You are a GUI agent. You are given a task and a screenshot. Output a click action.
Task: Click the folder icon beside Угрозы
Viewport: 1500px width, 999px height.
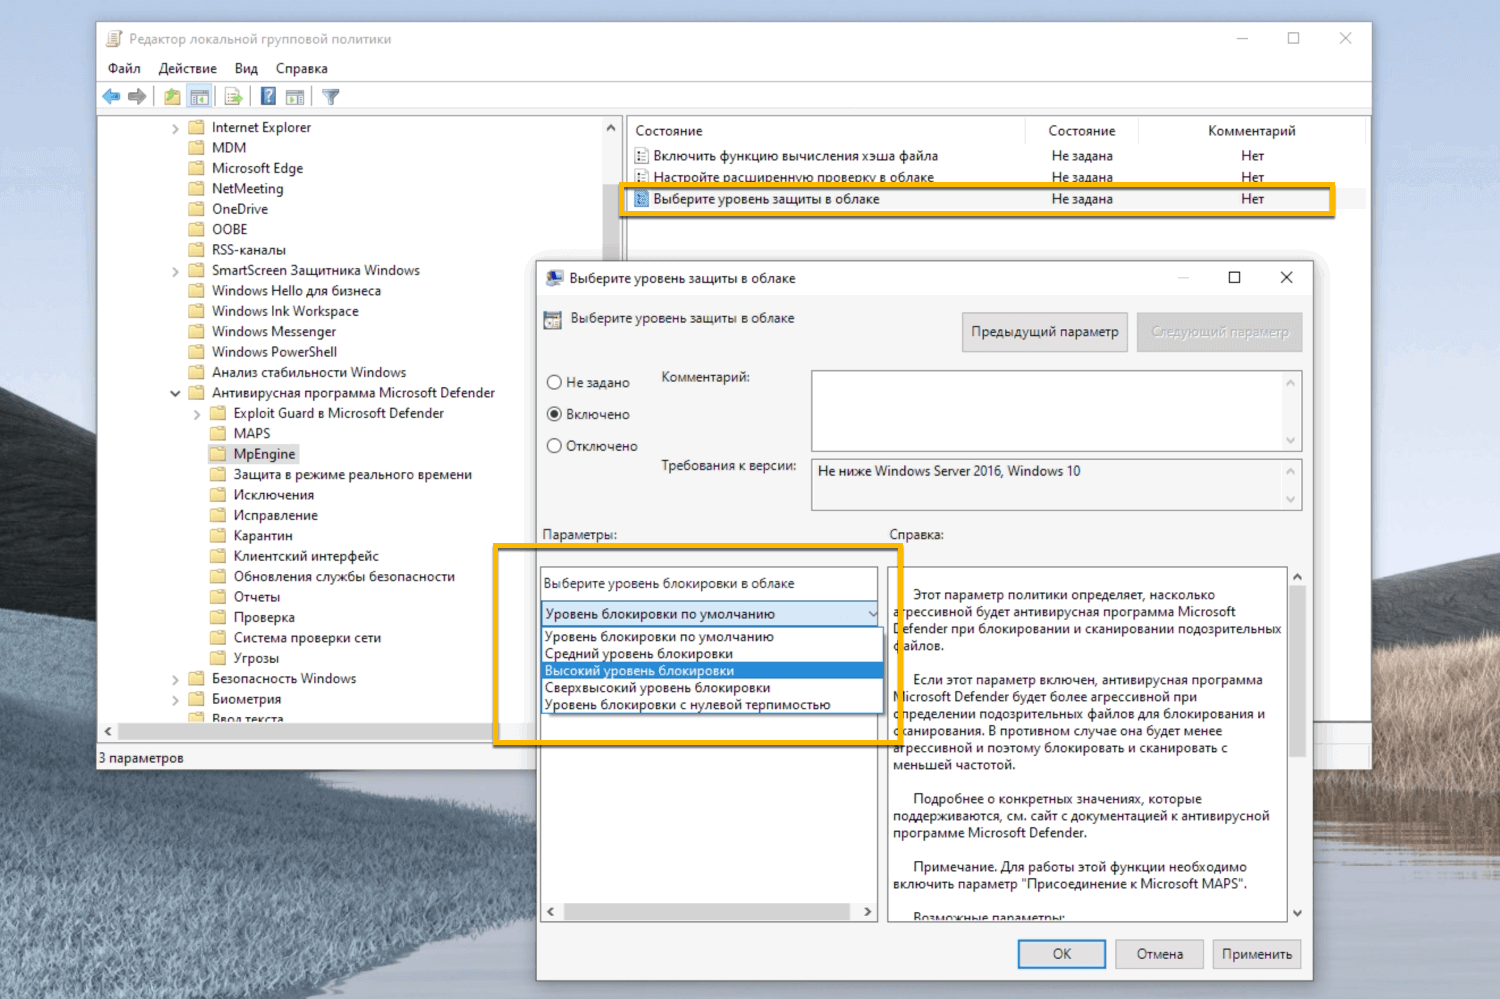coord(218,658)
